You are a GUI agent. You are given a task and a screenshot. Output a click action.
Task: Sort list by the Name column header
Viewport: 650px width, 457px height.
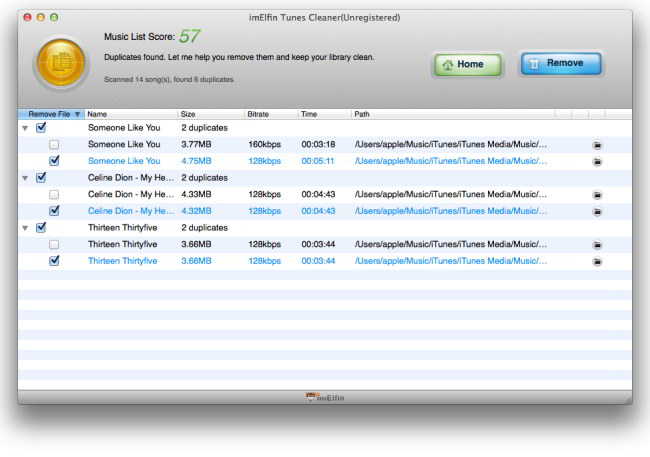coord(131,114)
